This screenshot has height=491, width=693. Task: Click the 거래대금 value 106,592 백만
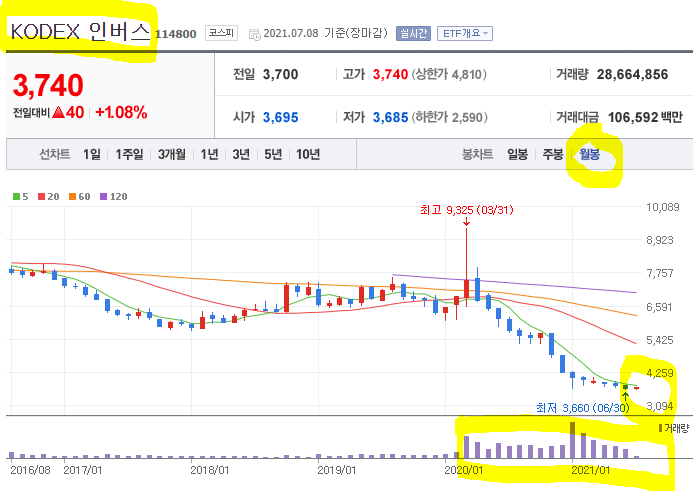pos(645,118)
